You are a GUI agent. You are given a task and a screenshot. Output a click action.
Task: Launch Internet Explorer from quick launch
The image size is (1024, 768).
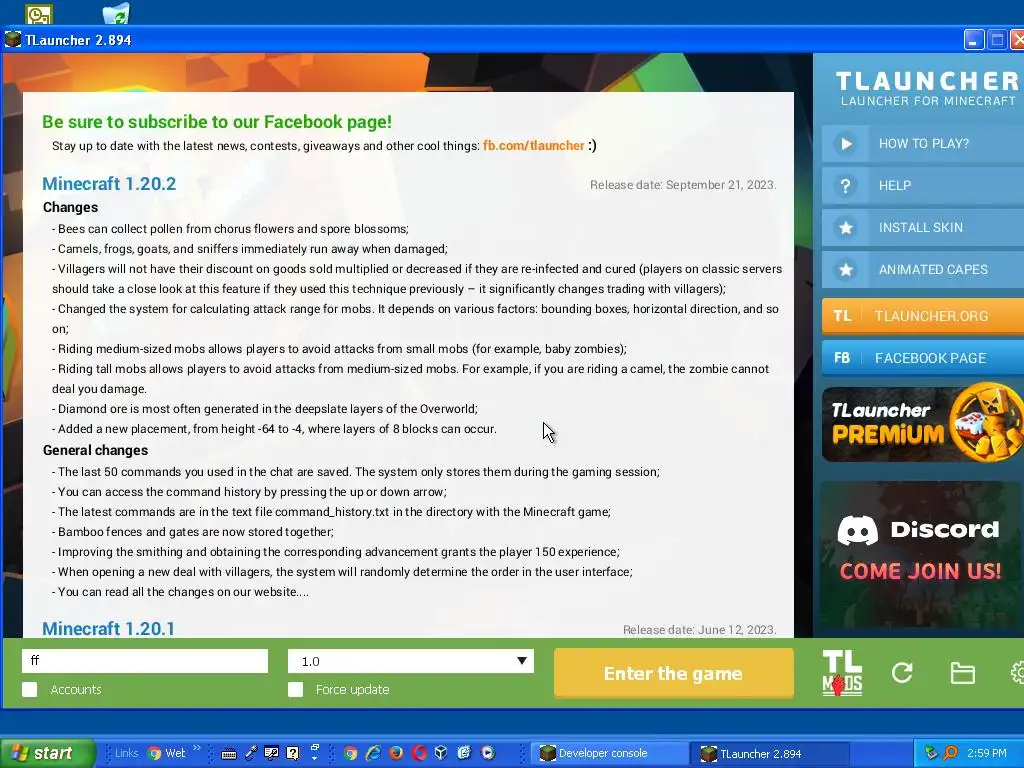pos(374,753)
